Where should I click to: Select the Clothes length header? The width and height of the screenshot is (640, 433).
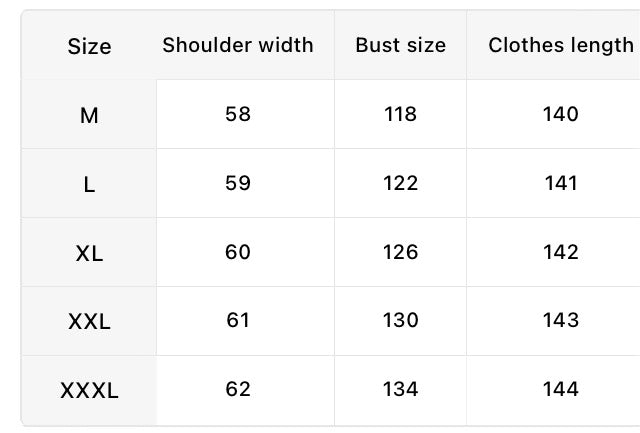pyautogui.click(x=561, y=45)
